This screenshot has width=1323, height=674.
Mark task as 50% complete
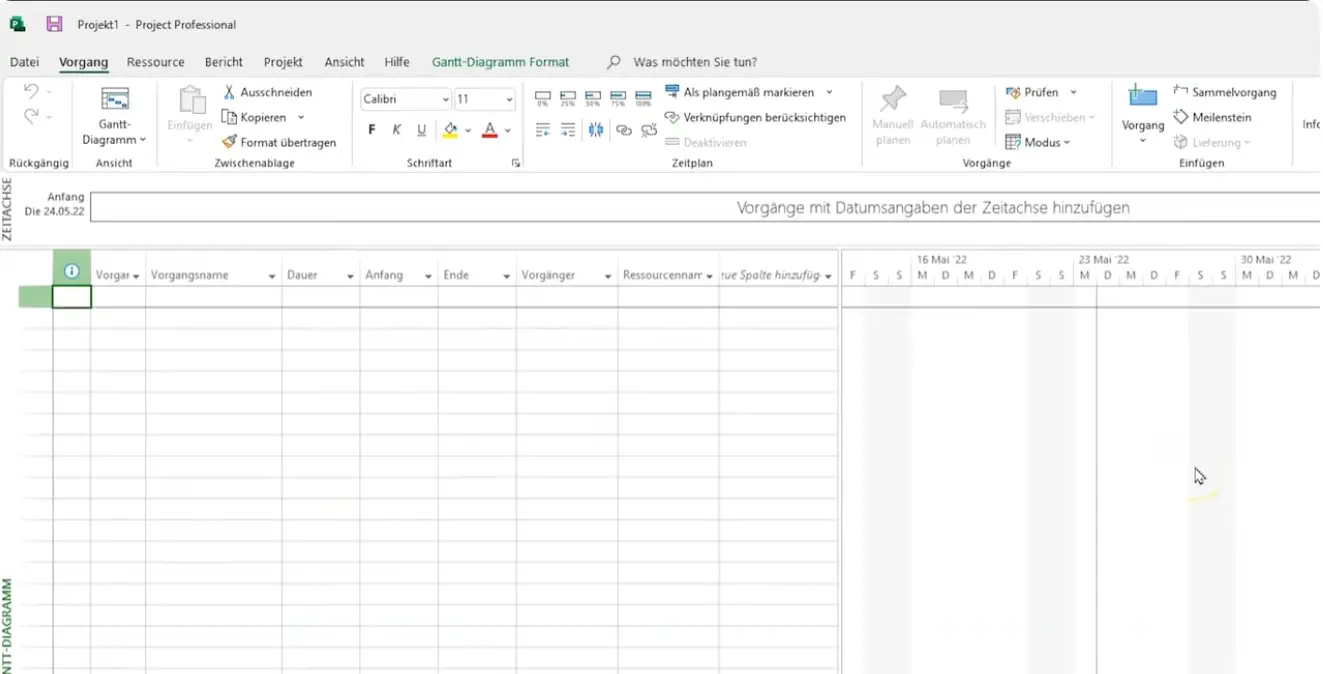click(x=594, y=98)
